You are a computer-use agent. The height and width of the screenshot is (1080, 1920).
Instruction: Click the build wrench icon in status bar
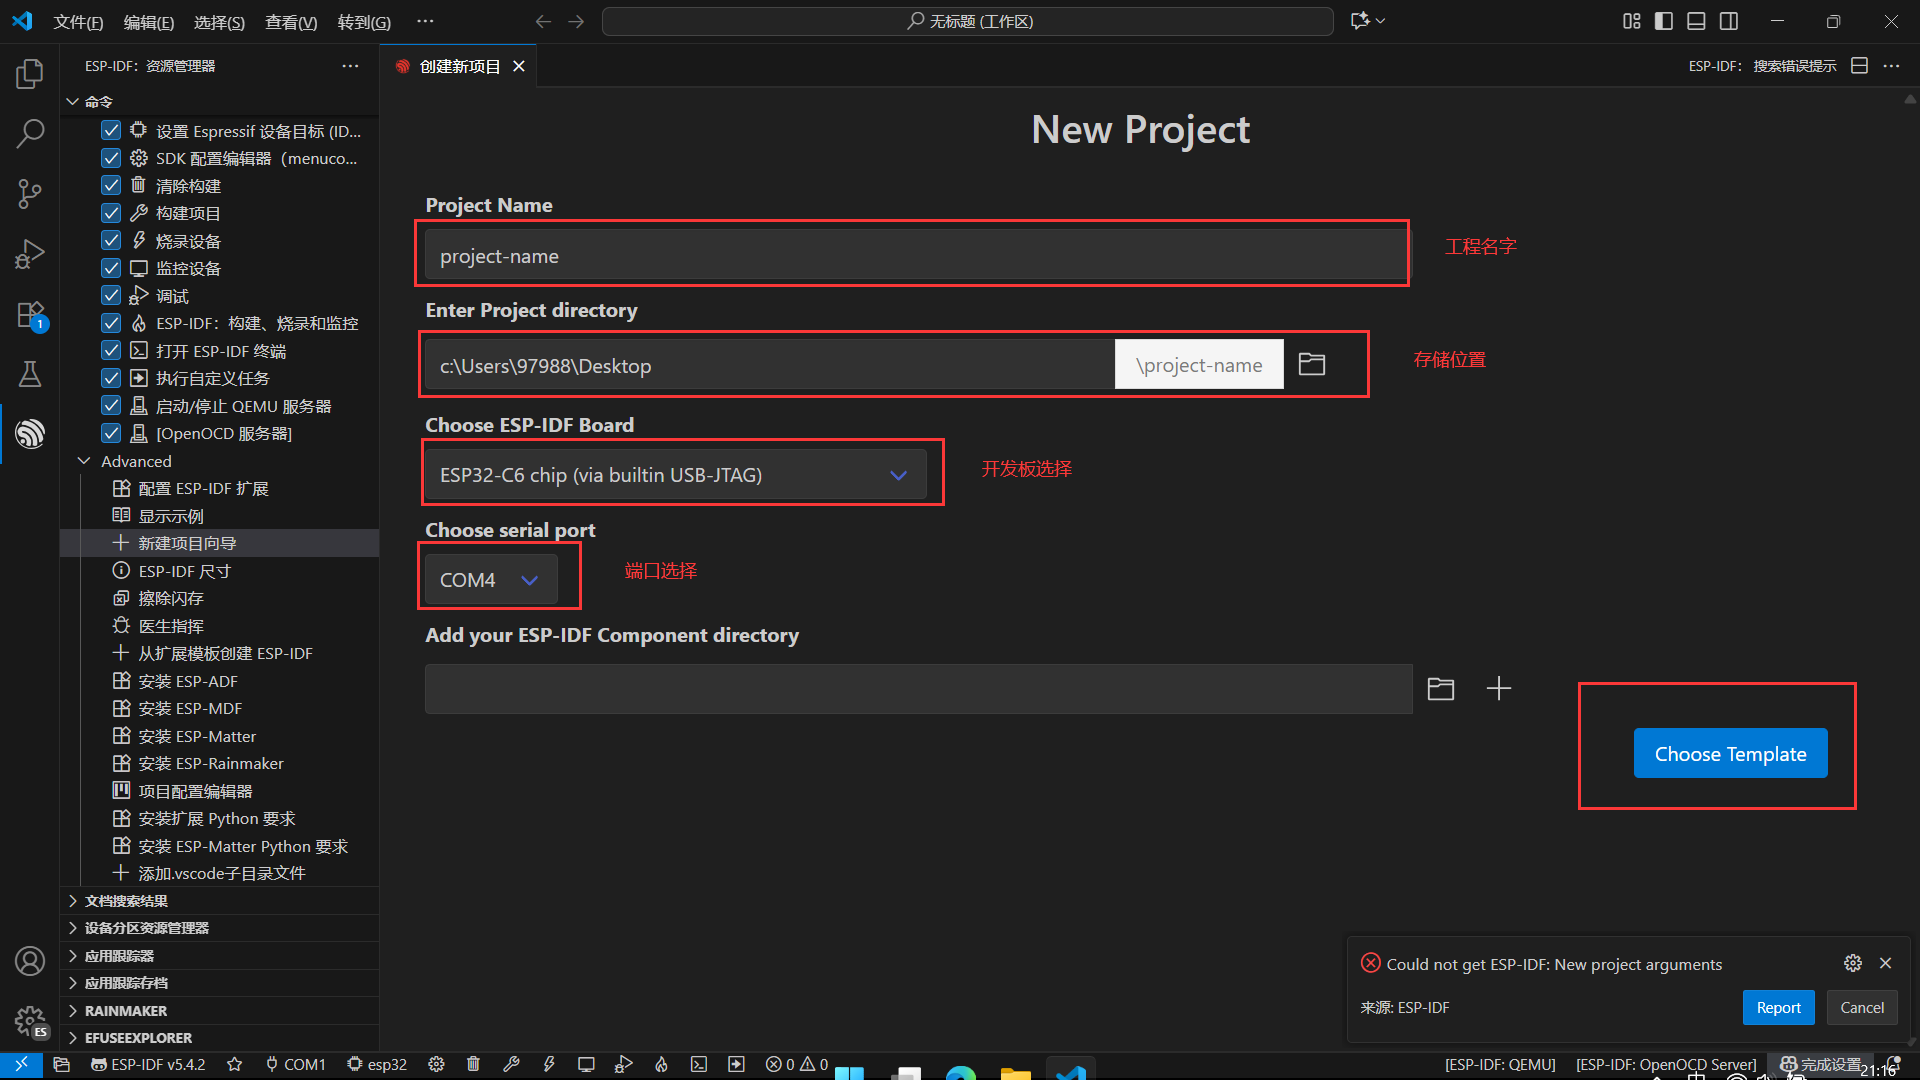pyautogui.click(x=511, y=1064)
